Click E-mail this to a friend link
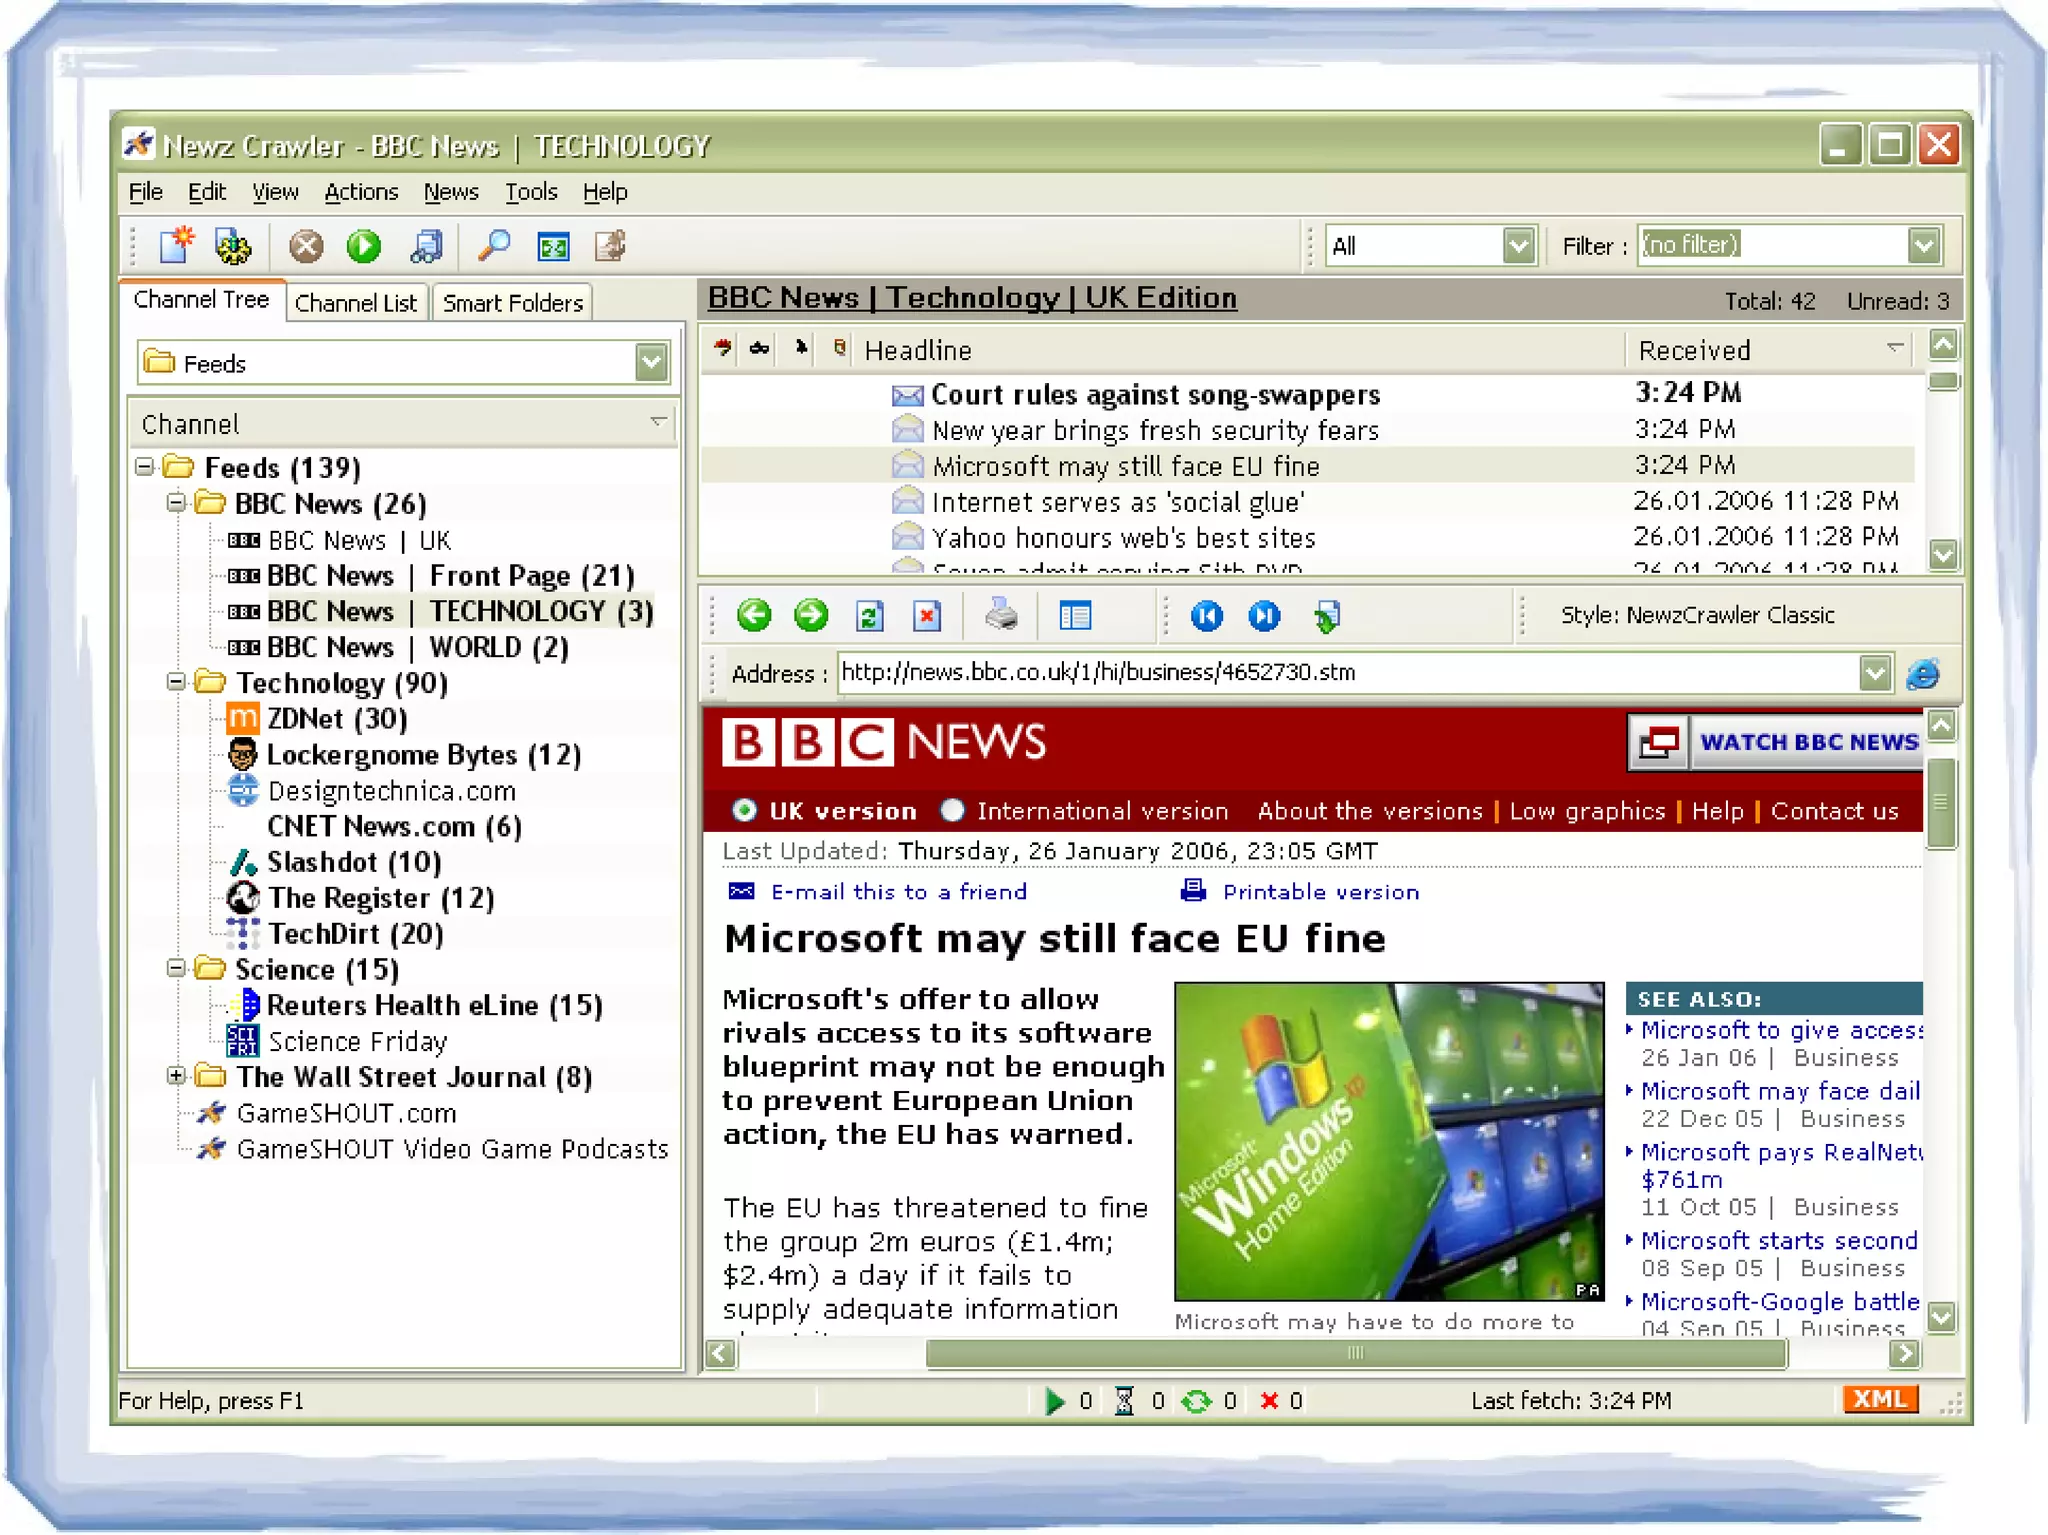 898,892
